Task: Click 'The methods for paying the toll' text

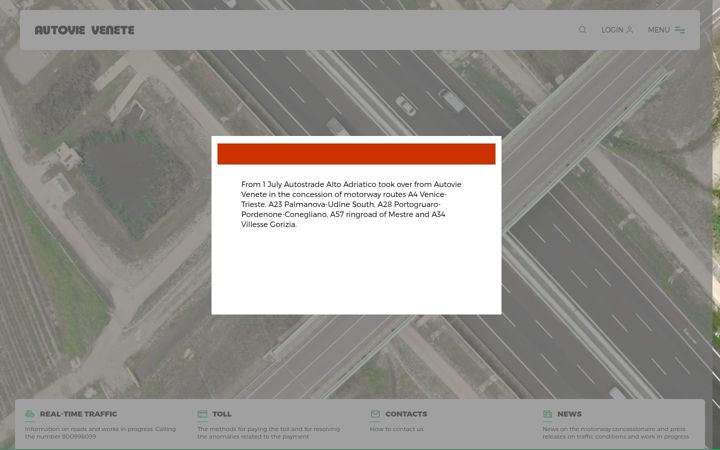Action: point(269,433)
